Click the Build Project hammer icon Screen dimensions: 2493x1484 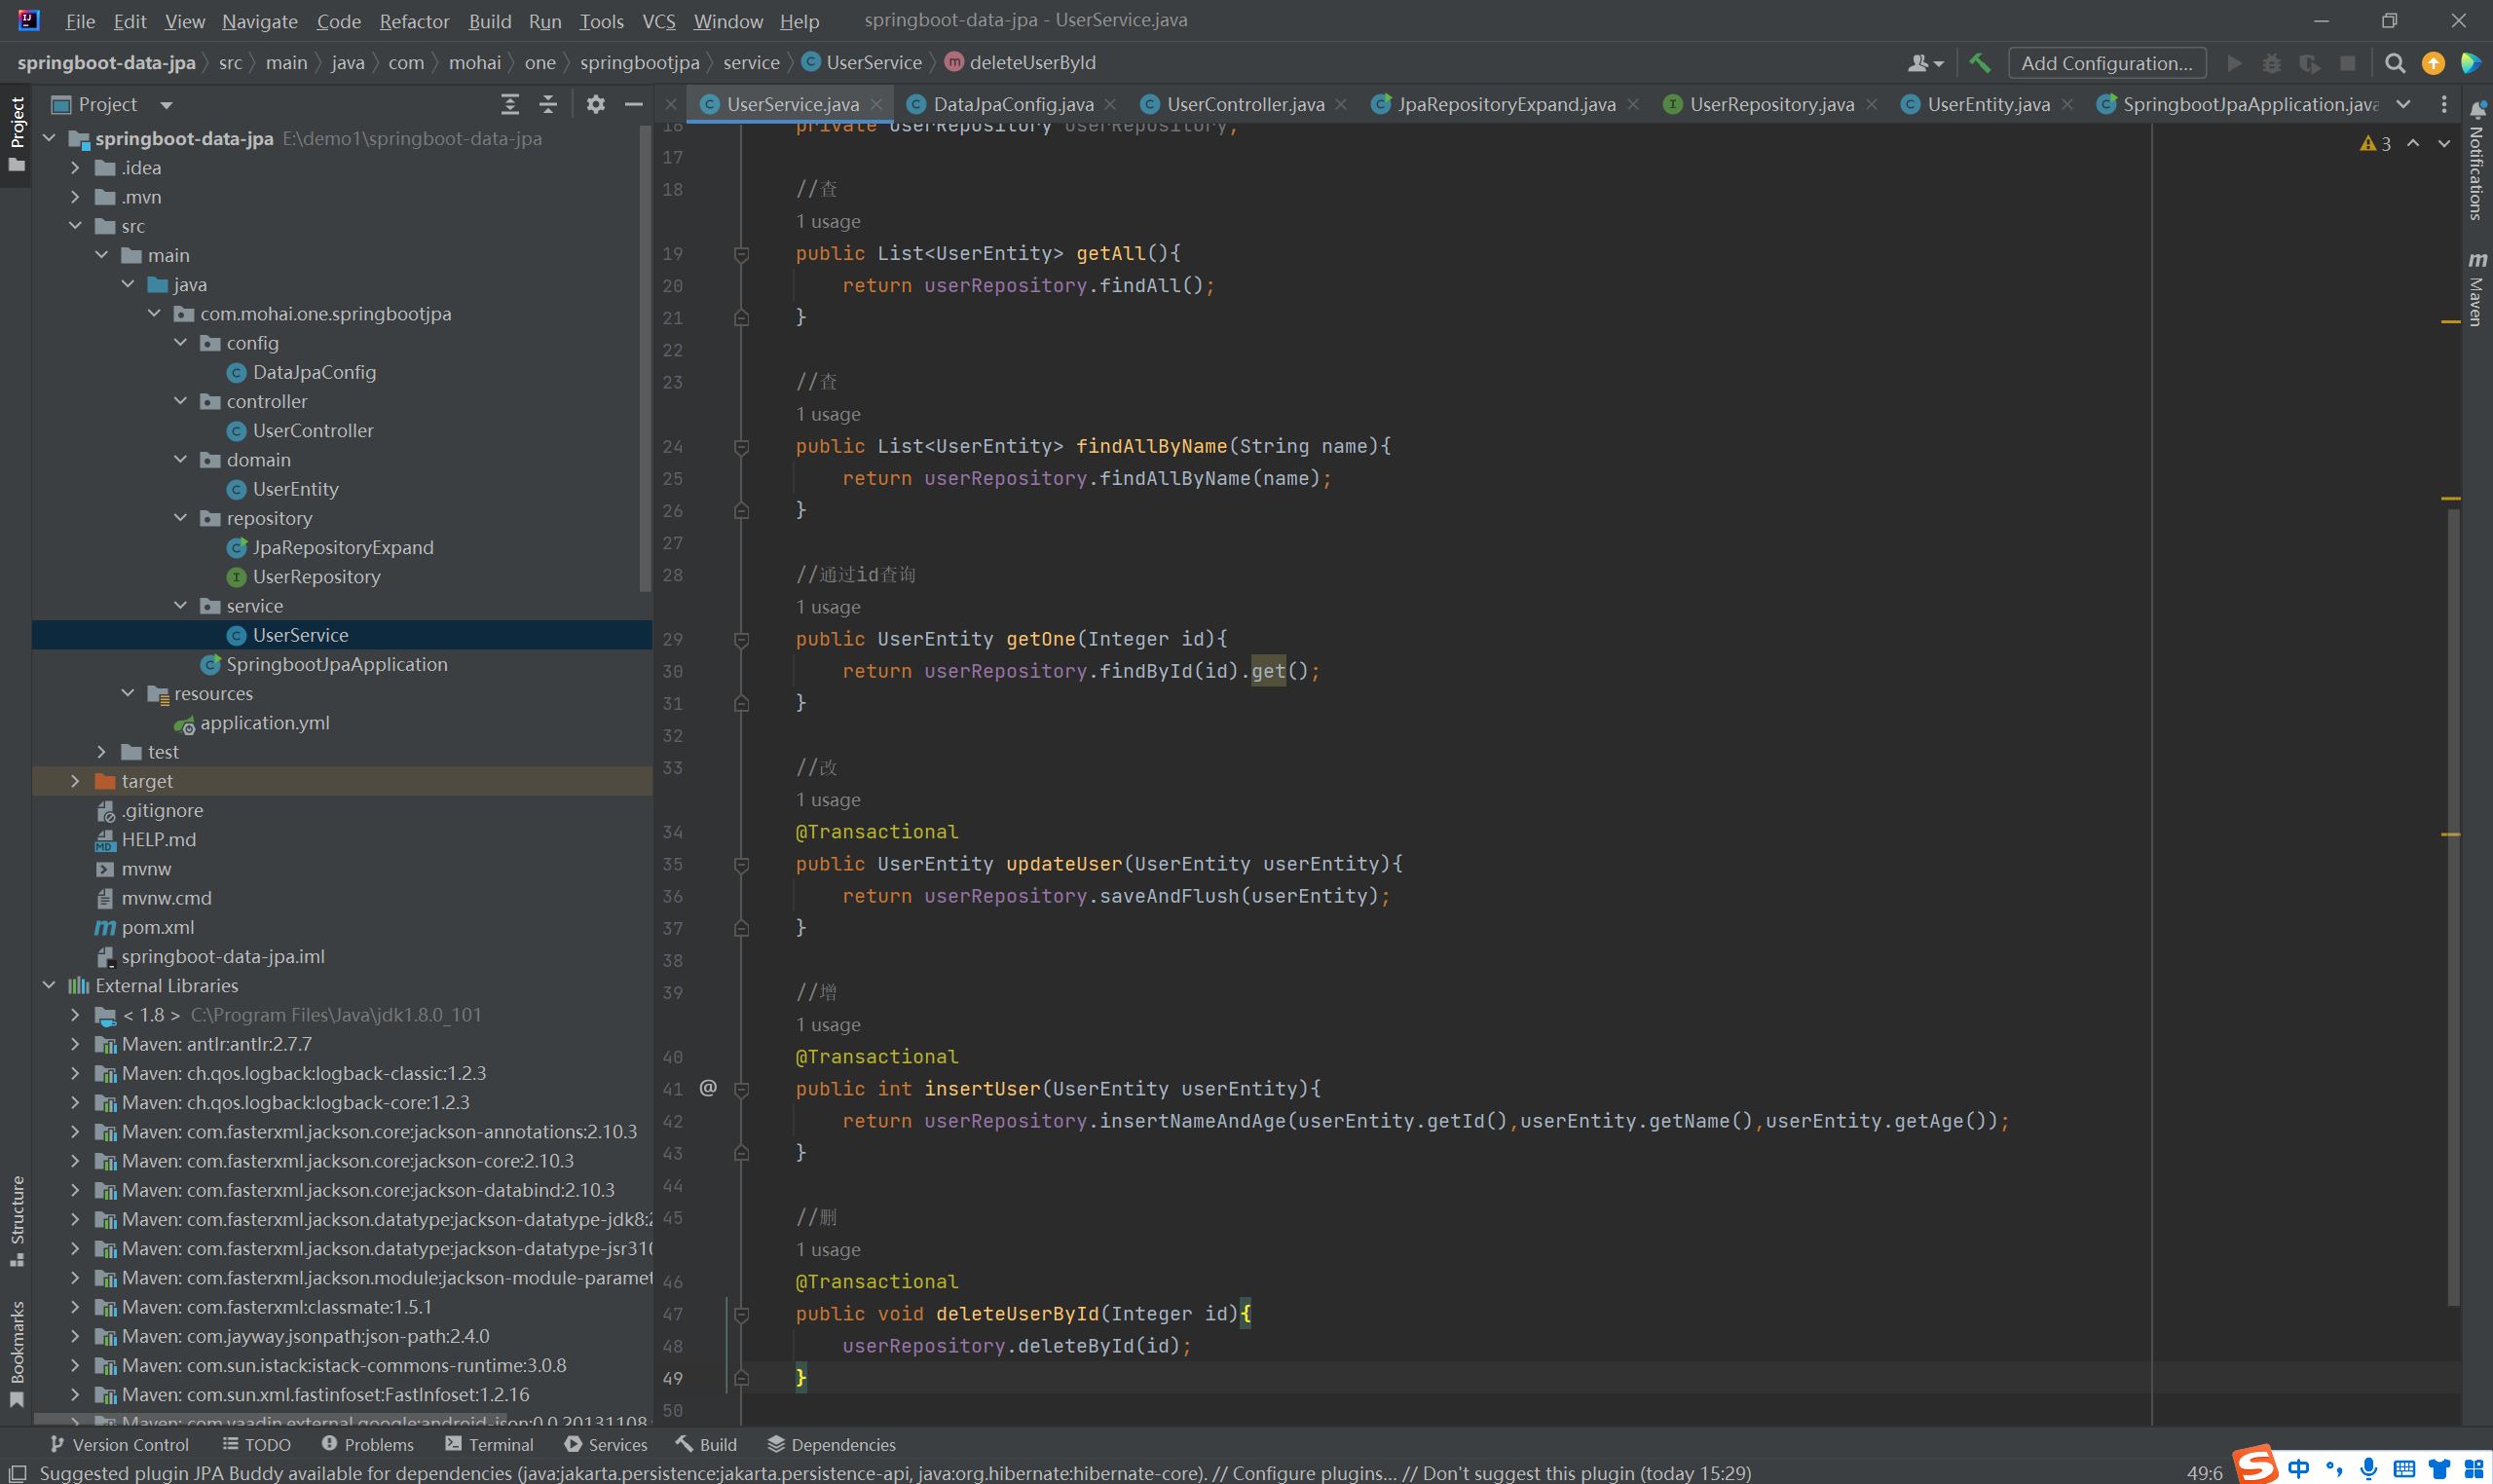[x=1979, y=63]
